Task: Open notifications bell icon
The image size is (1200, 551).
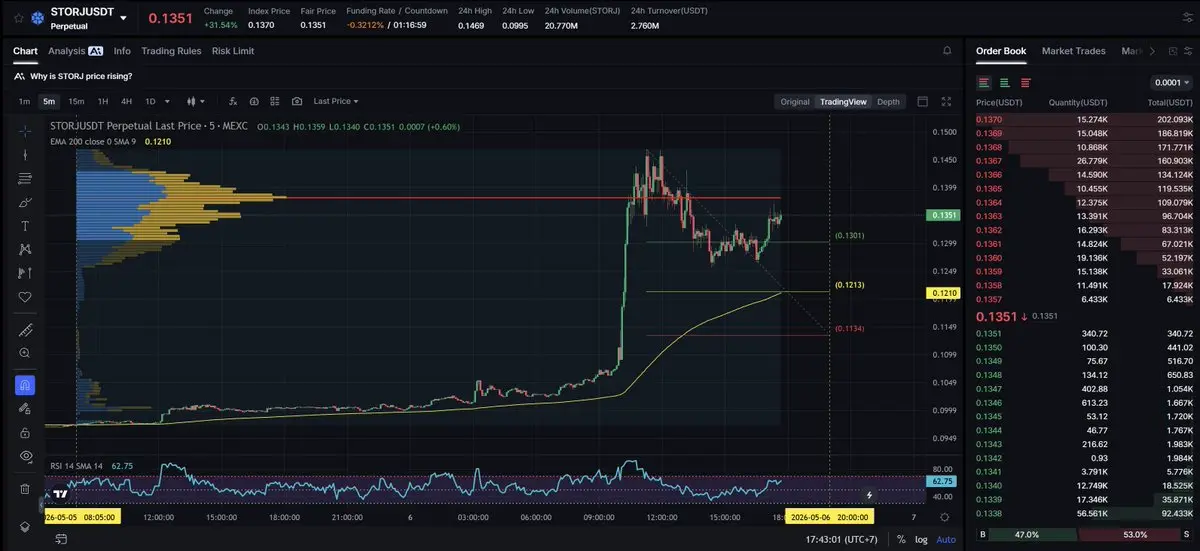Action: pyautogui.click(x=947, y=50)
